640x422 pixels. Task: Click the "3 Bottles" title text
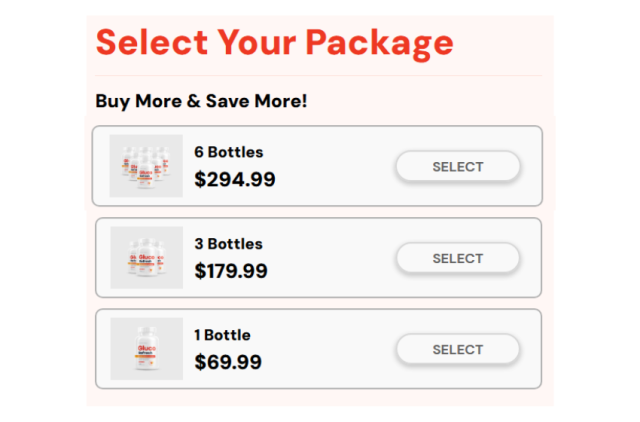(229, 244)
